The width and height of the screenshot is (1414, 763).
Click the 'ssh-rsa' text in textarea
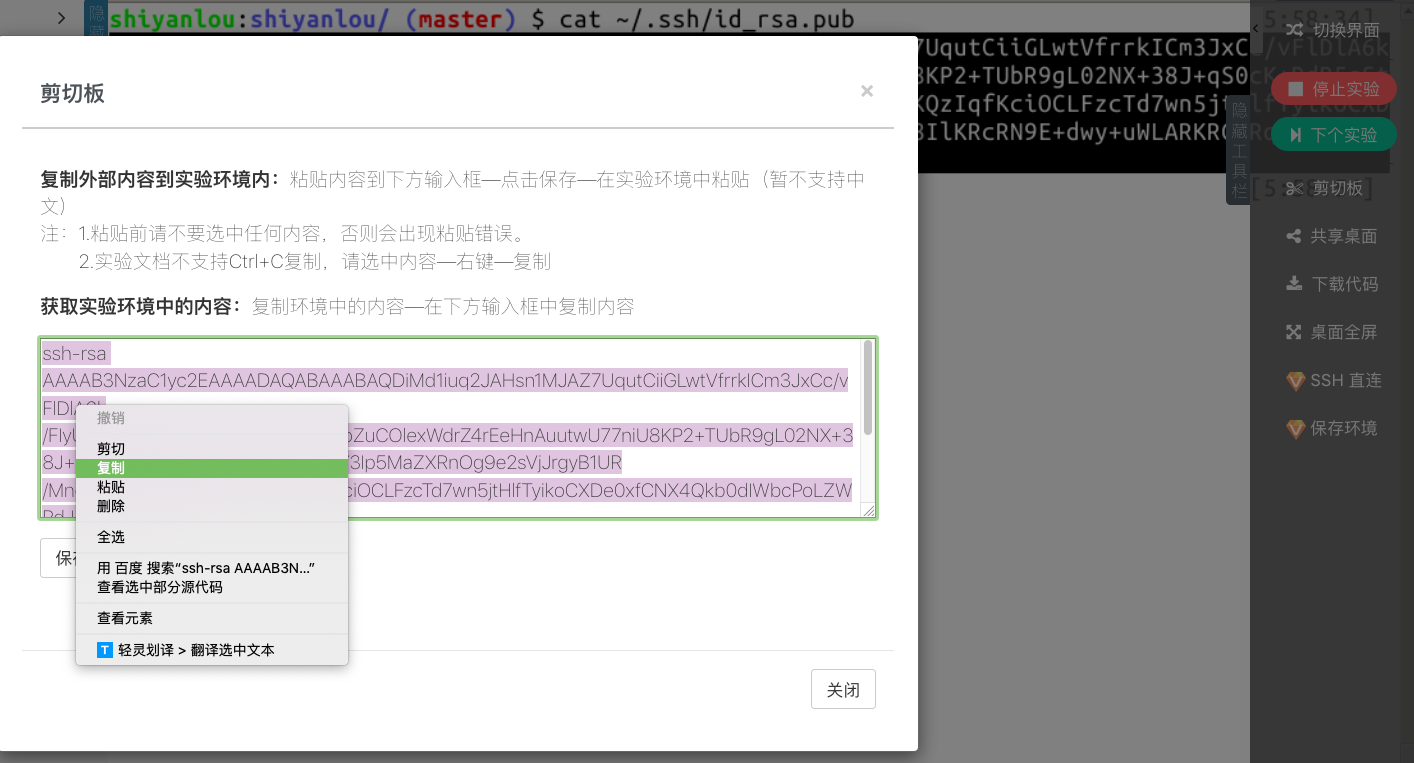75,354
